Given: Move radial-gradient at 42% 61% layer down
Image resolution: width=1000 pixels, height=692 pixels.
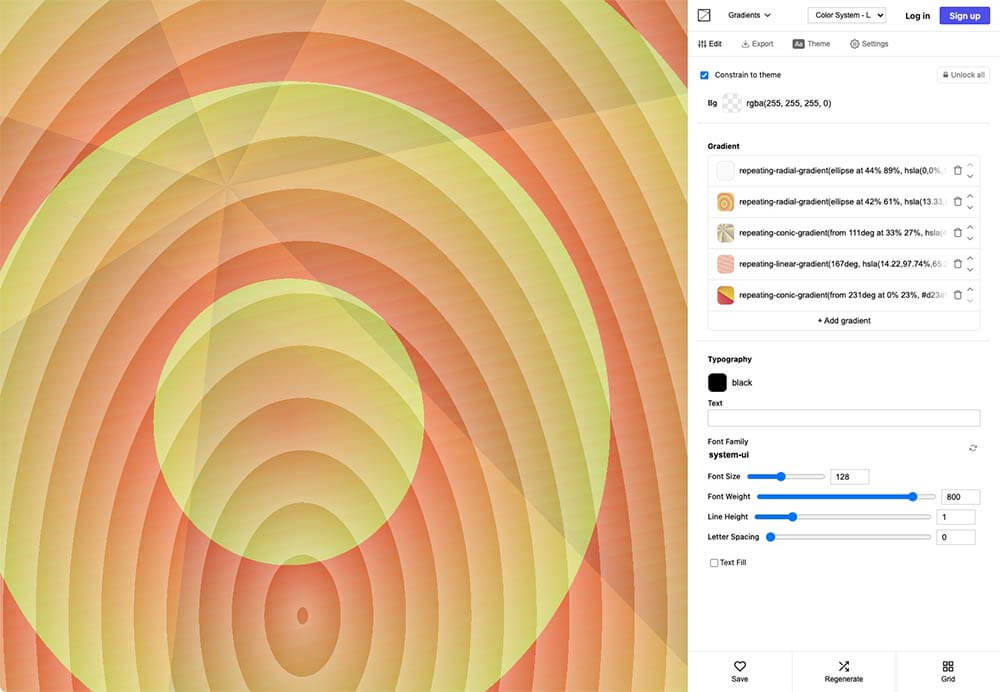Looking at the screenshot, I should click(970, 208).
